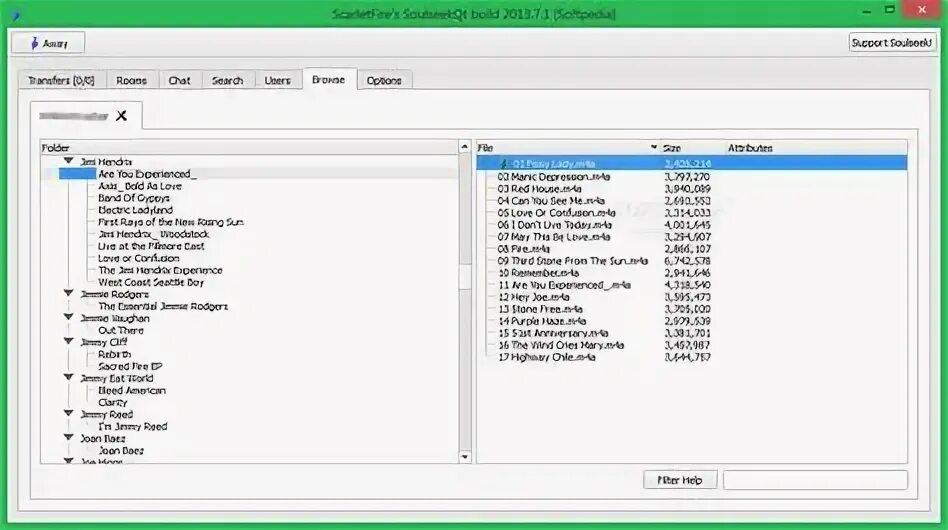Collapse the Joan Baez artist folder
The width and height of the screenshot is (948, 530).
click(69, 438)
